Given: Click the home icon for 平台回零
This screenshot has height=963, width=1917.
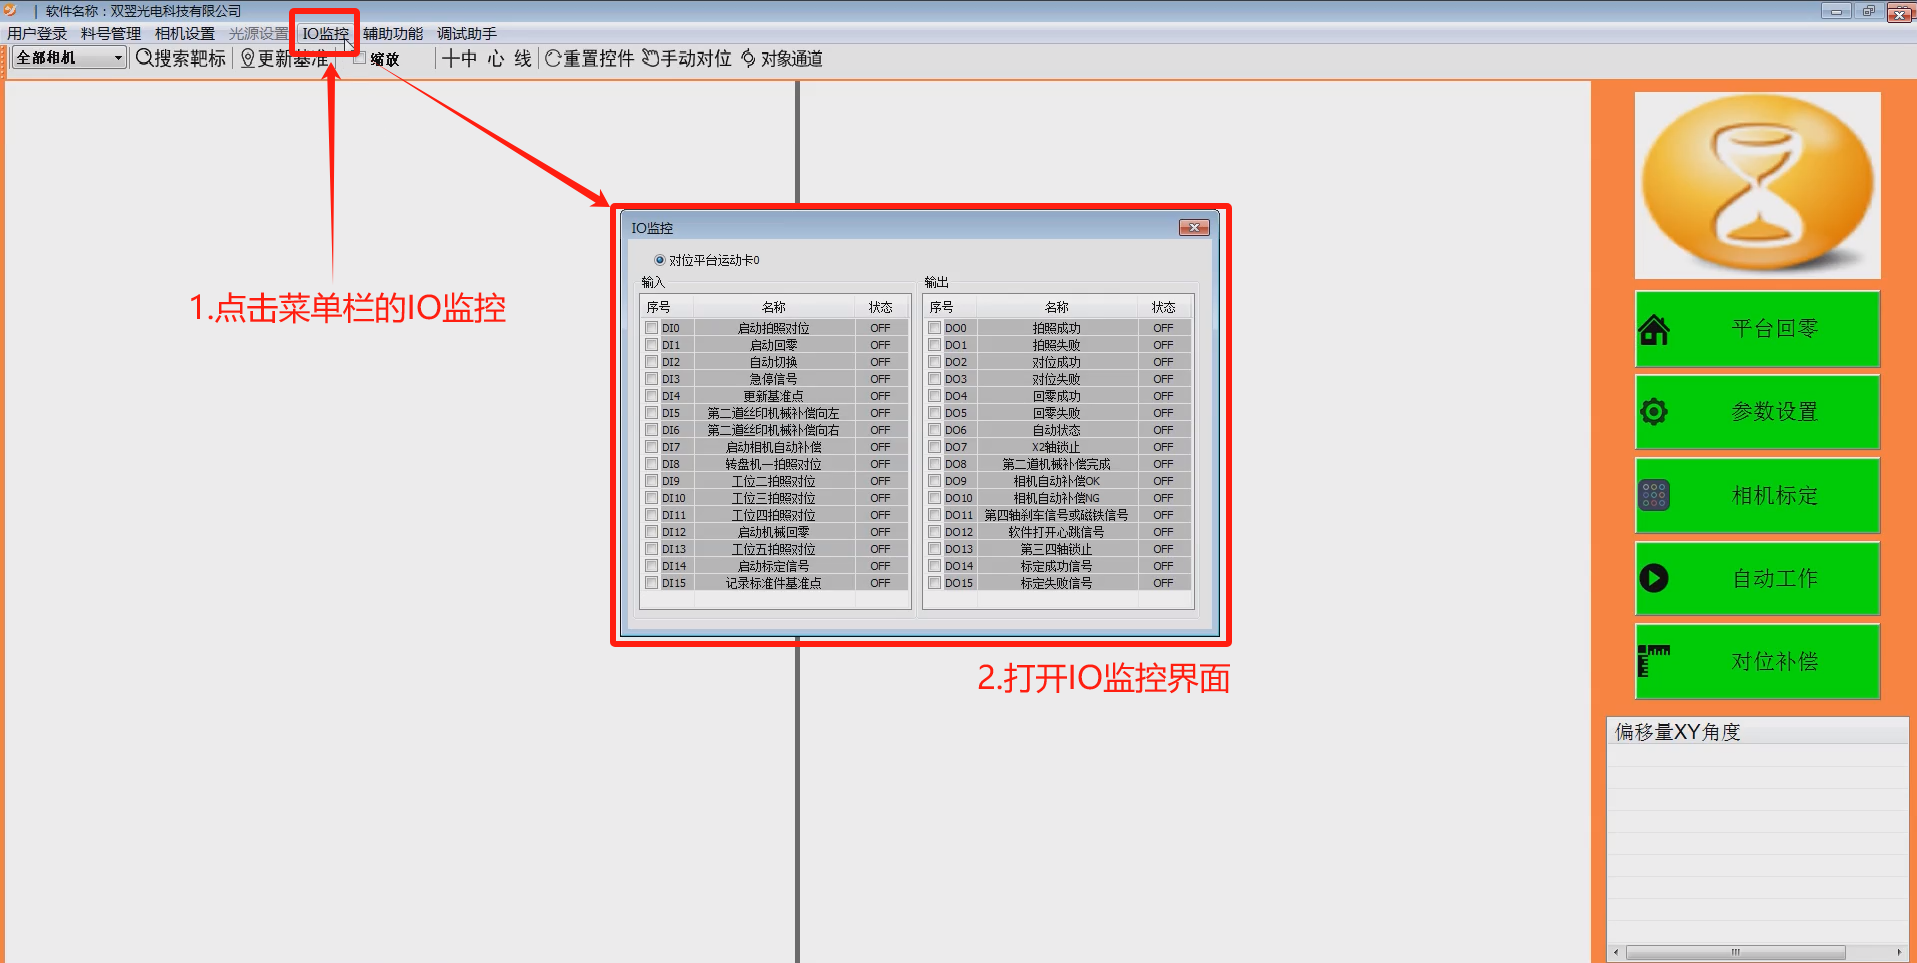Looking at the screenshot, I should click(x=1654, y=329).
